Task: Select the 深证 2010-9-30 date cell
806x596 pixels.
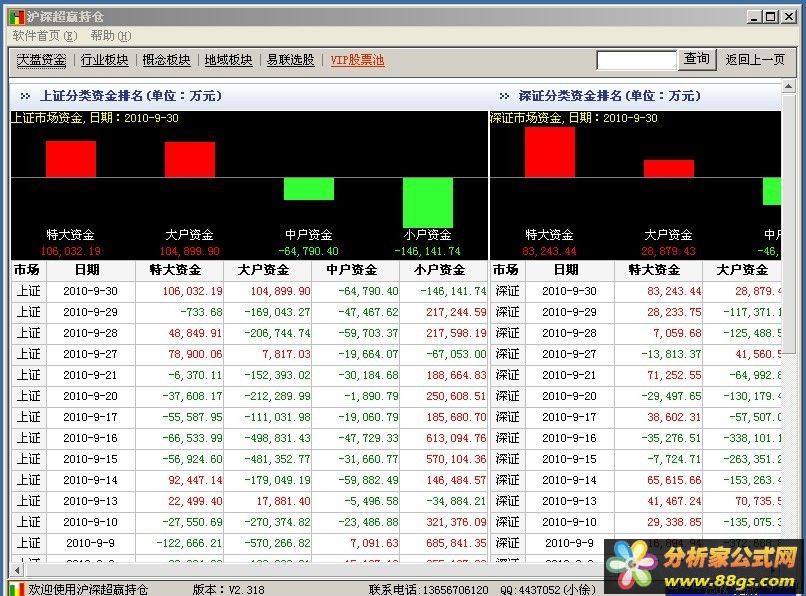Action: [x=570, y=291]
